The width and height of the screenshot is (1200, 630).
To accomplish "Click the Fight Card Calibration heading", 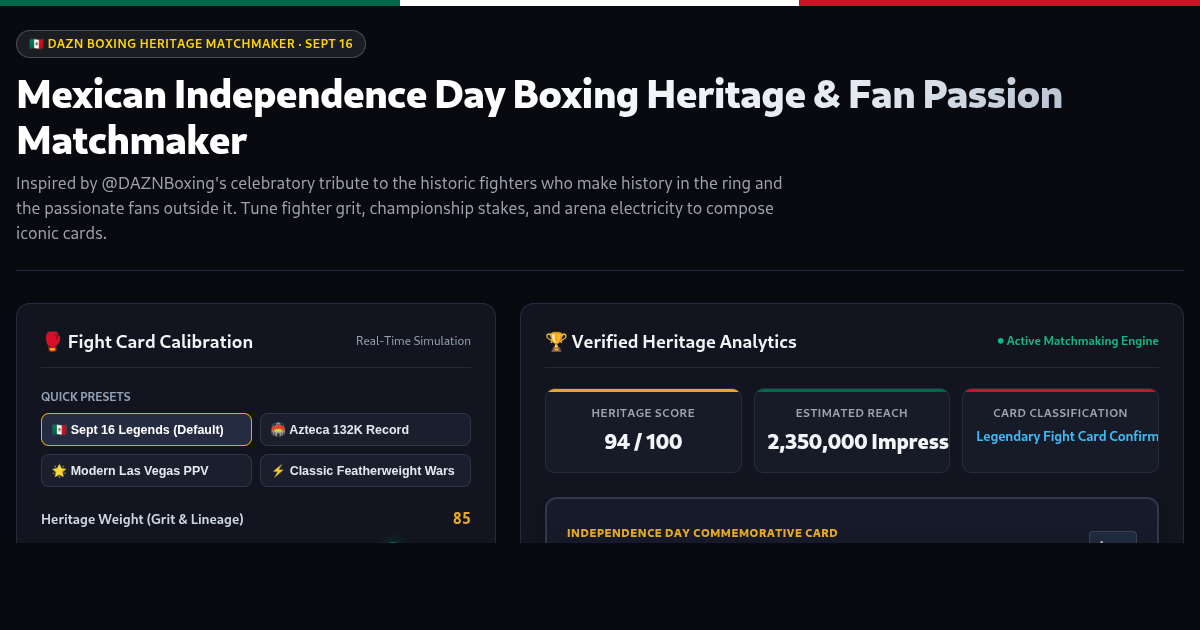I will tap(160, 342).
